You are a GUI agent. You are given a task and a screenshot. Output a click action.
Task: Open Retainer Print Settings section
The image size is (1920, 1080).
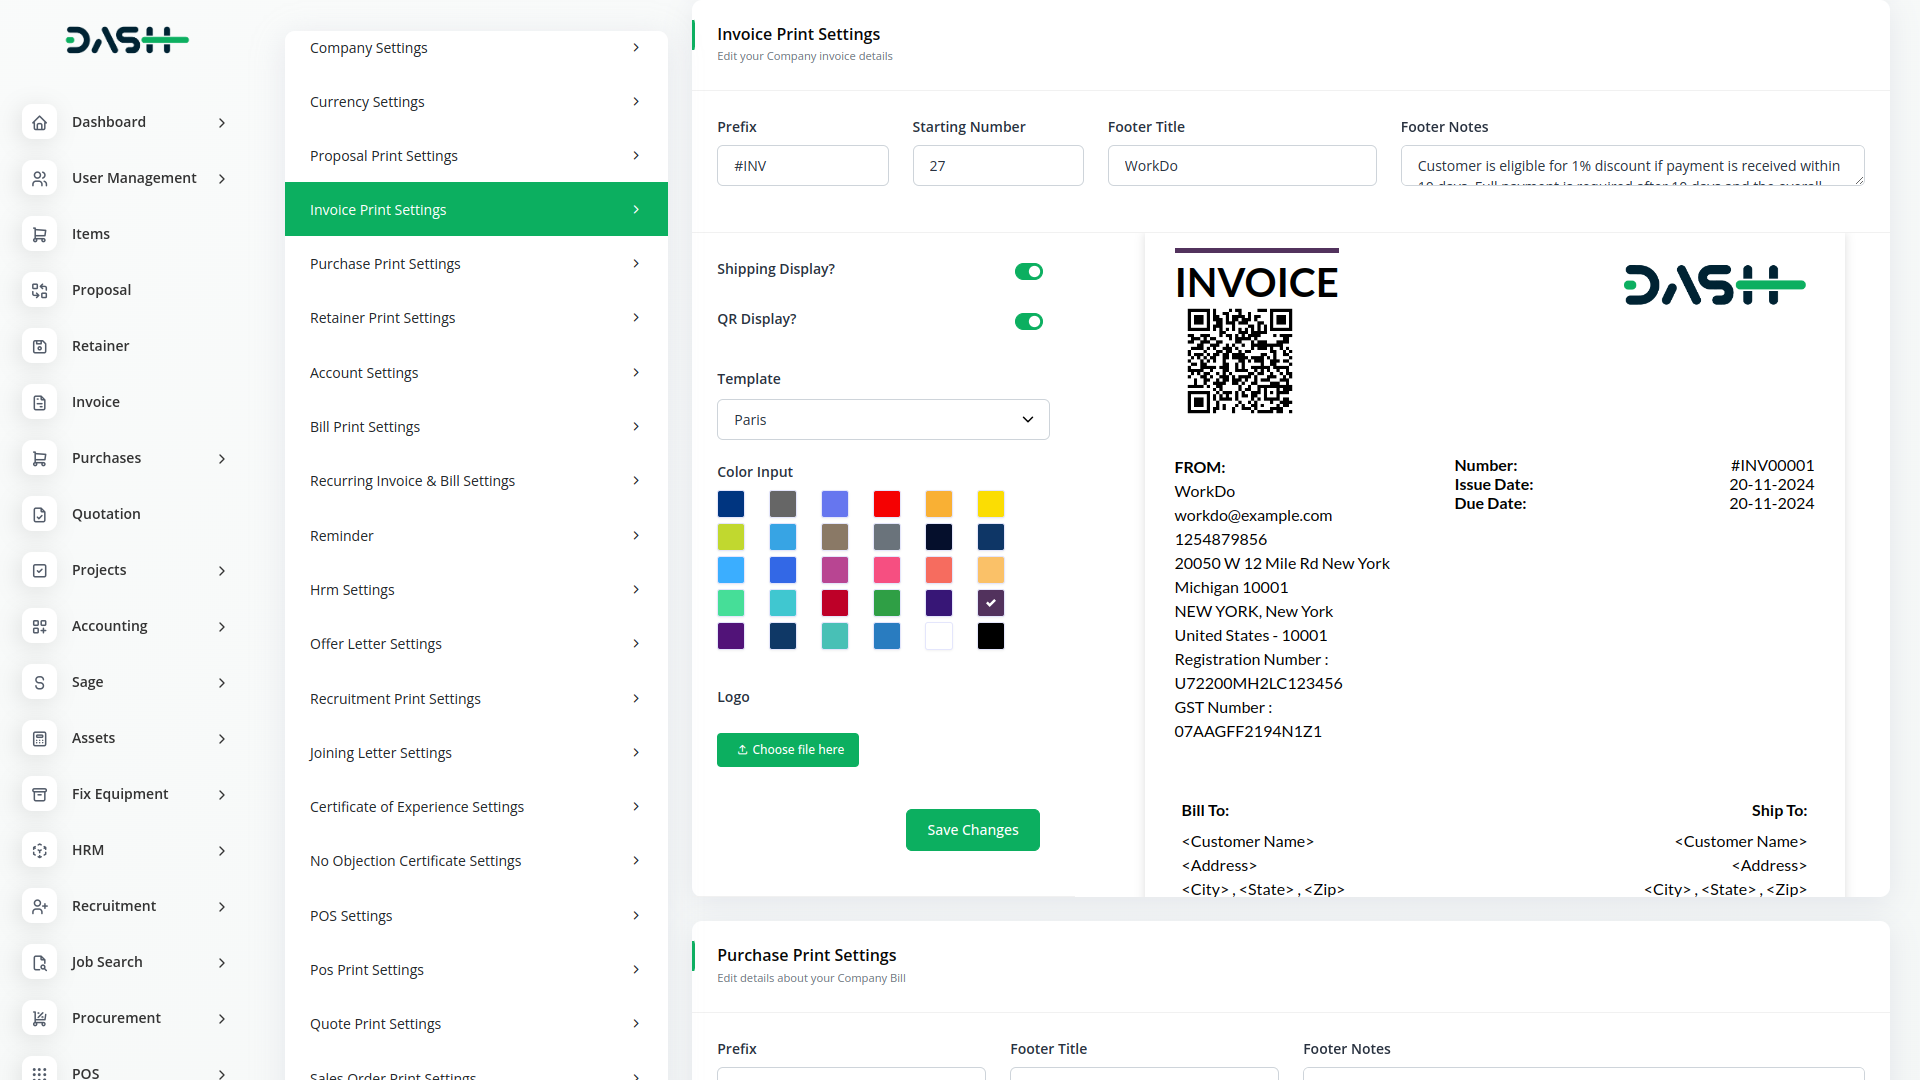476,318
